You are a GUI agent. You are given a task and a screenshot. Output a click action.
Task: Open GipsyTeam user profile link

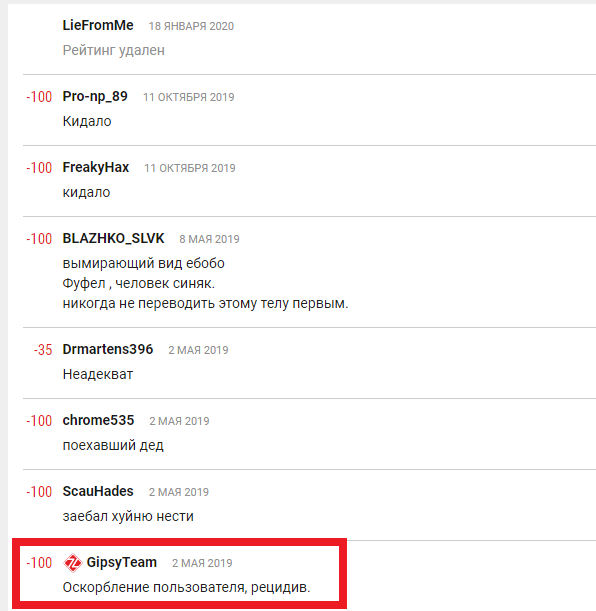click(122, 563)
